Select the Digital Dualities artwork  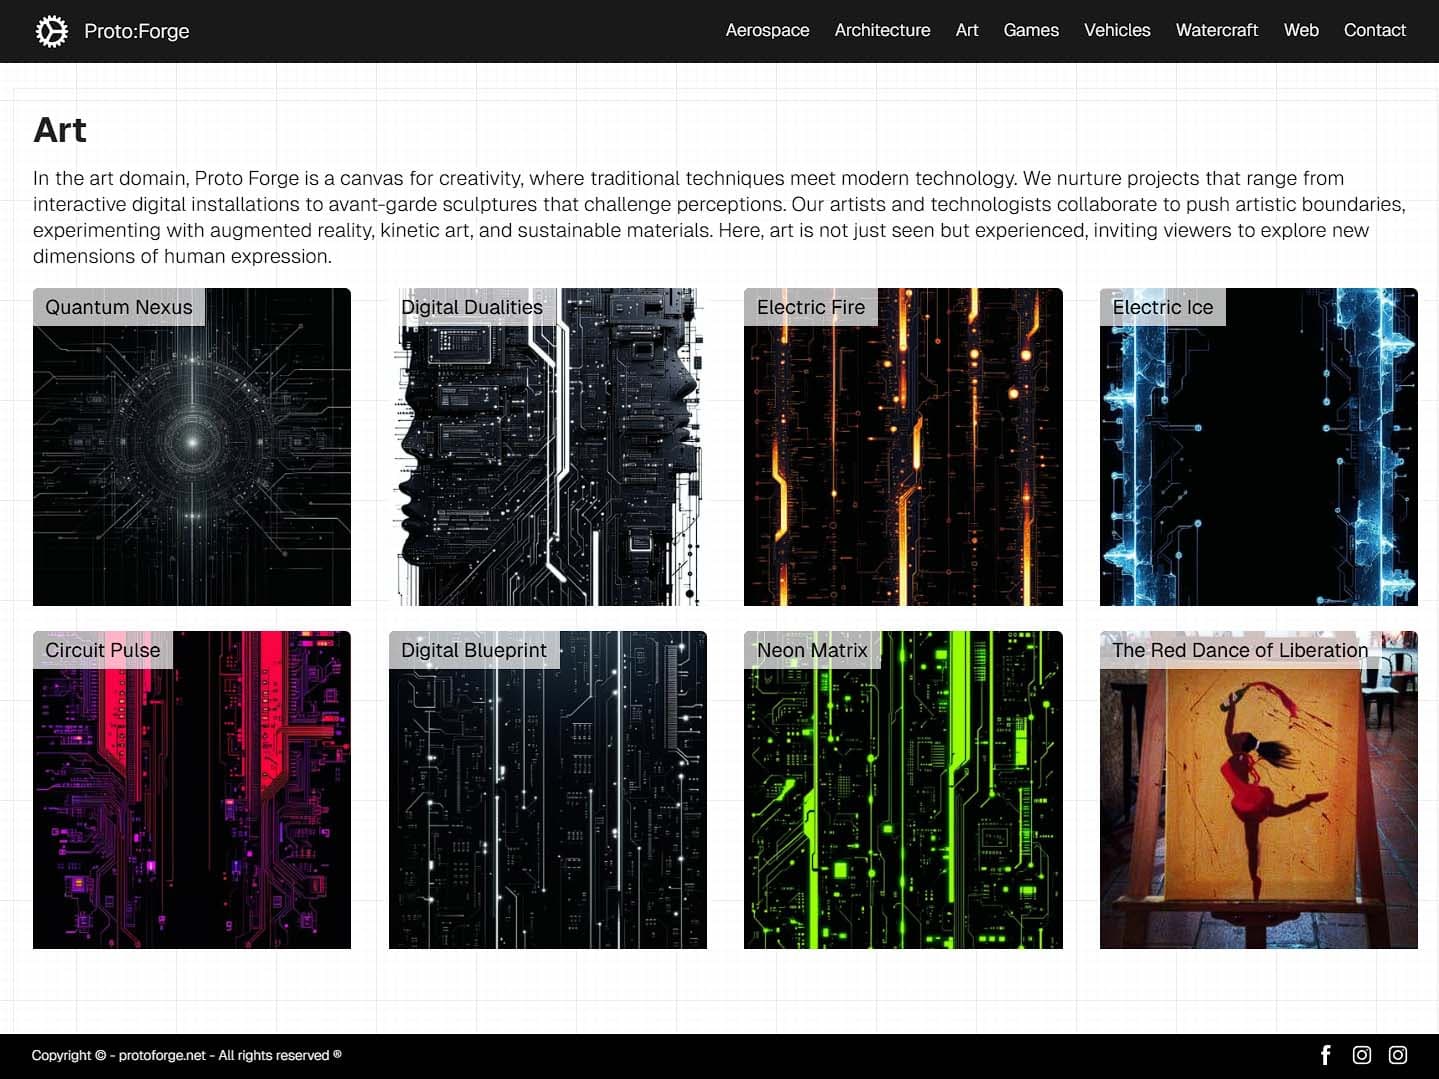coord(547,447)
